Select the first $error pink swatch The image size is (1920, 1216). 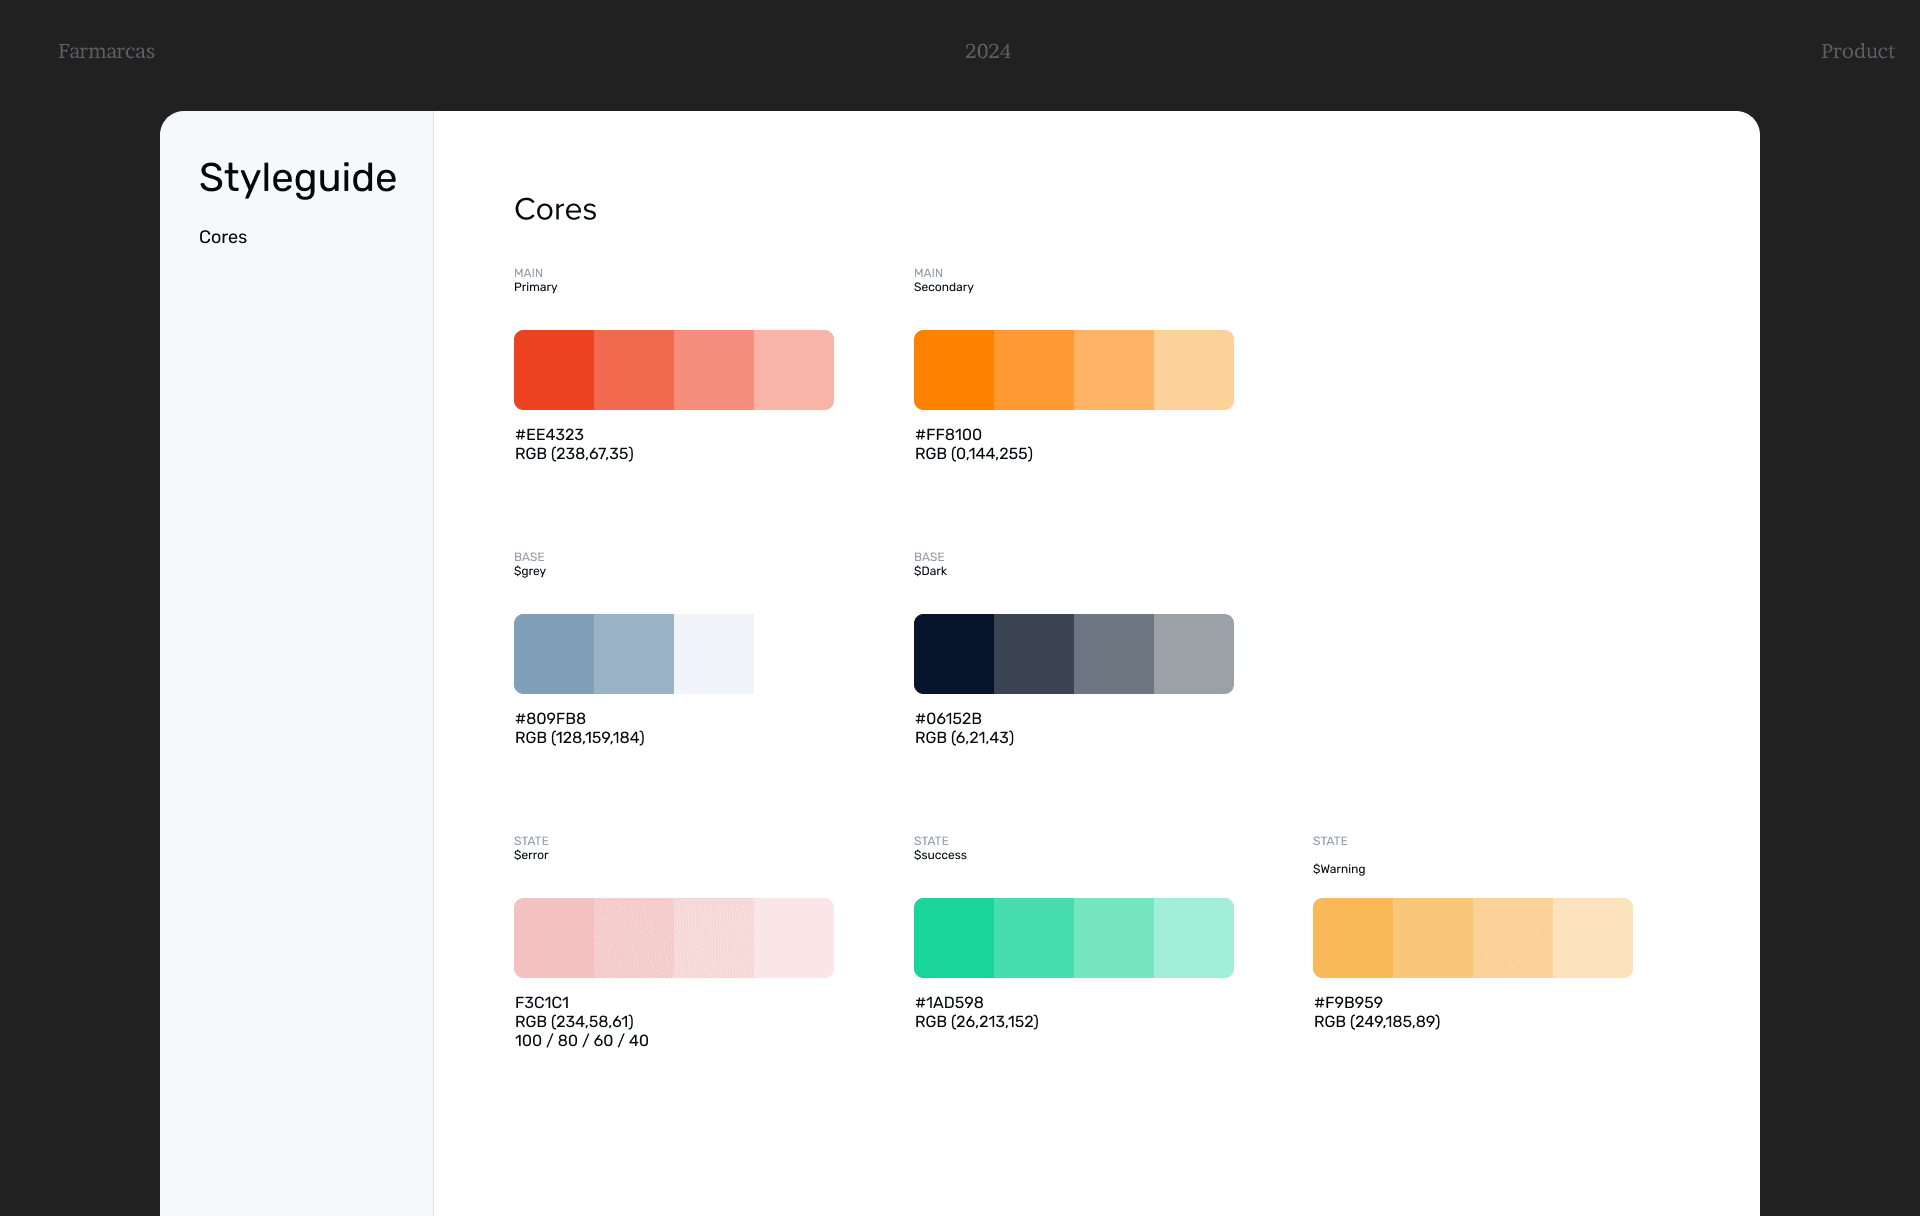coord(554,938)
